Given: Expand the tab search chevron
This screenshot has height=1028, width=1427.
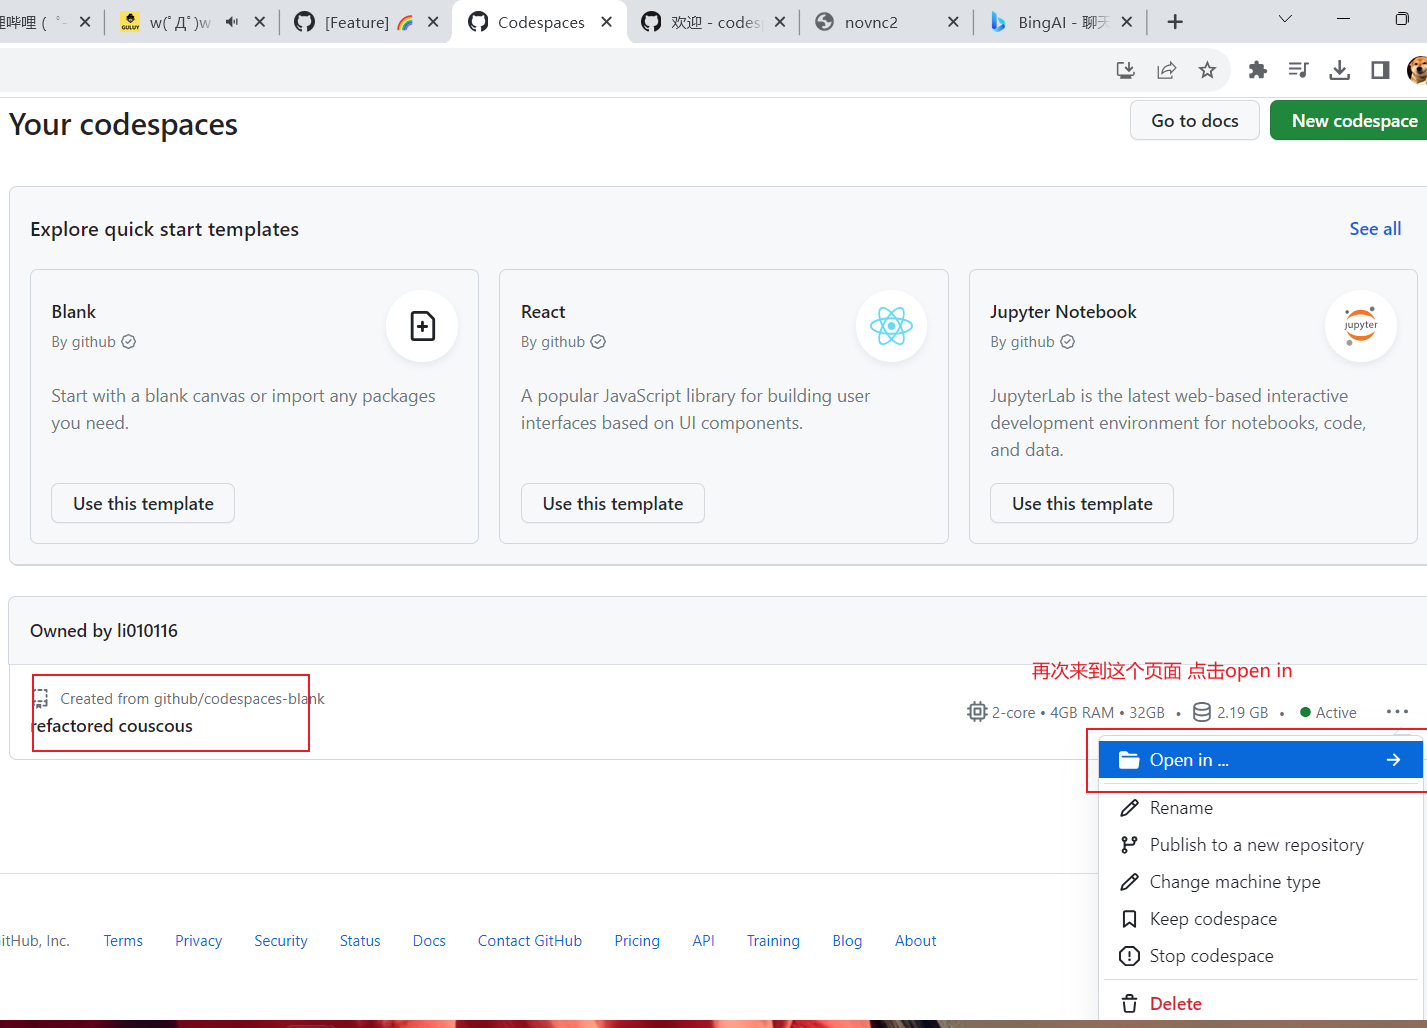Looking at the screenshot, I should 1285,19.
